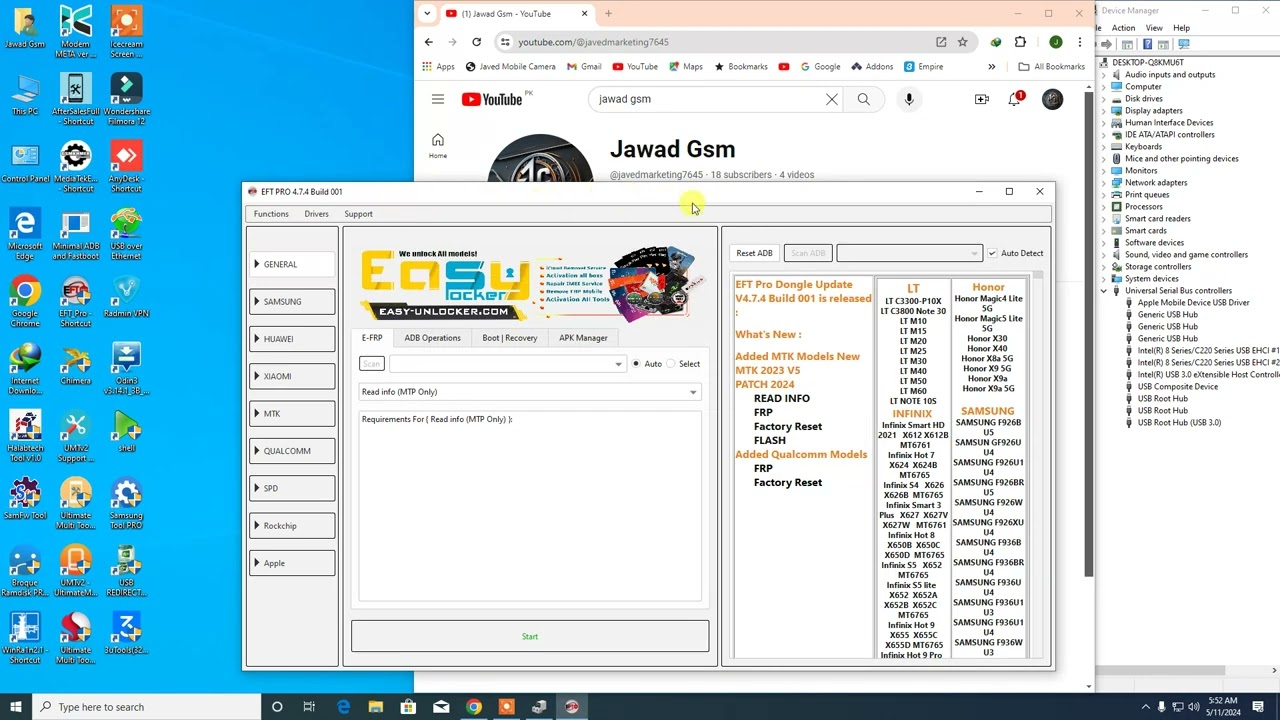The image size is (1280, 720).
Task: Select the HUAWEI category button
Action: pos(292,339)
